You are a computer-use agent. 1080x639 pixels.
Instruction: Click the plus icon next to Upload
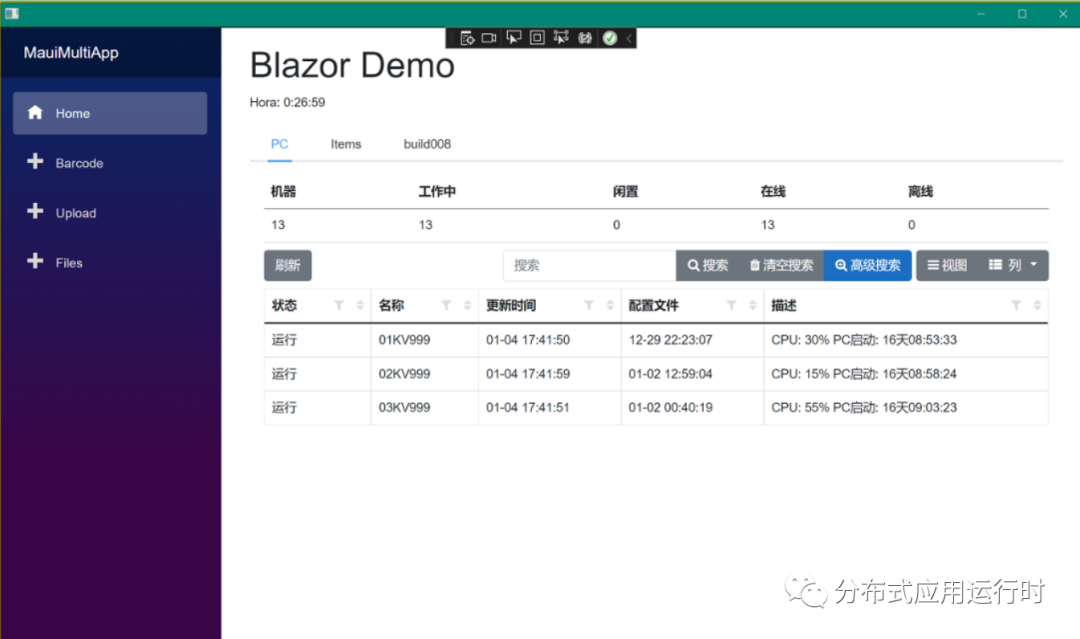(x=35, y=211)
